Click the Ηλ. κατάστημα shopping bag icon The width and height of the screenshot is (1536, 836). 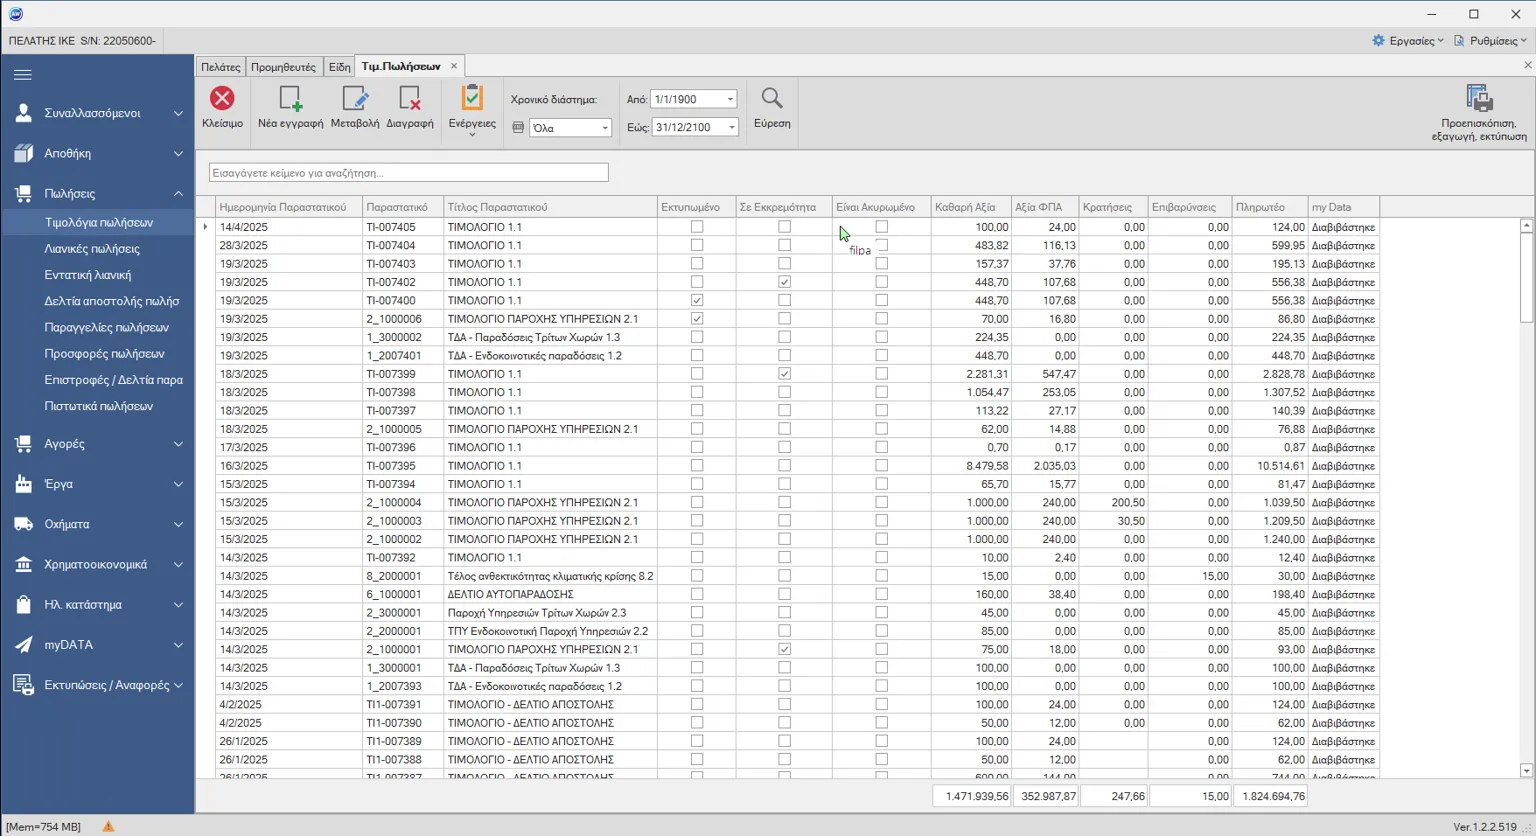click(23, 604)
